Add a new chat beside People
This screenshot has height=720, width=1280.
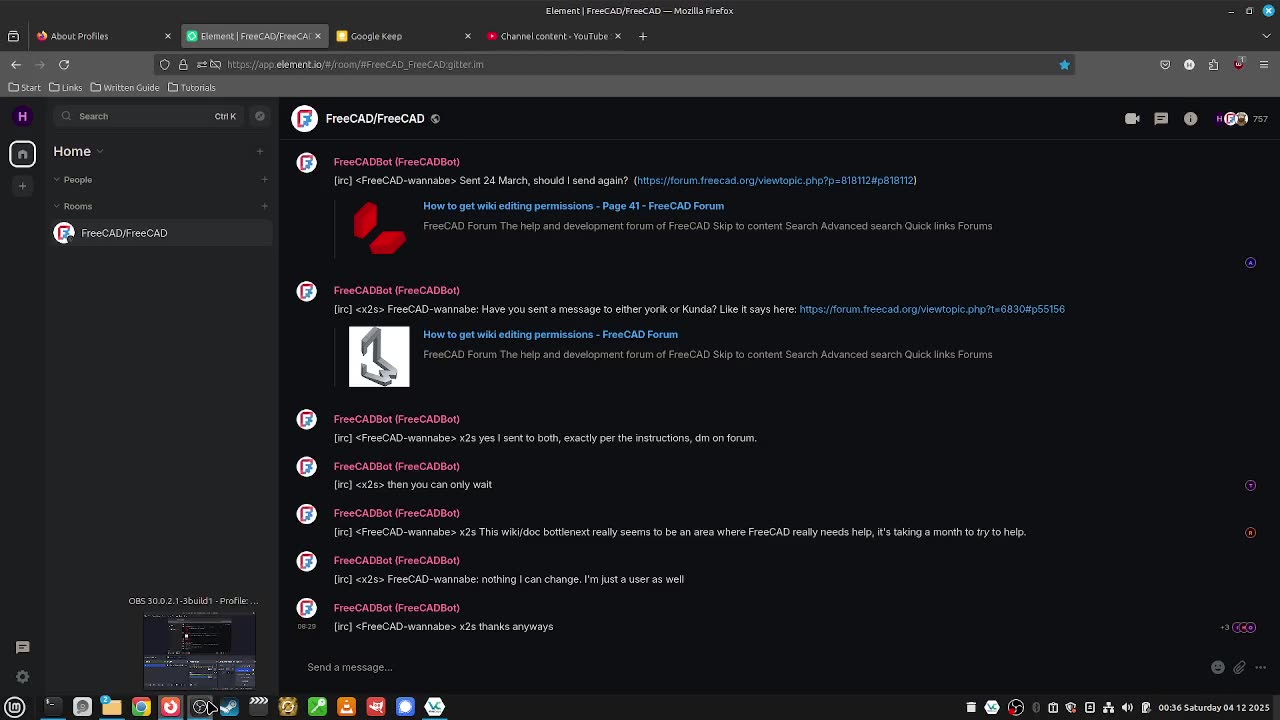[x=264, y=180]
